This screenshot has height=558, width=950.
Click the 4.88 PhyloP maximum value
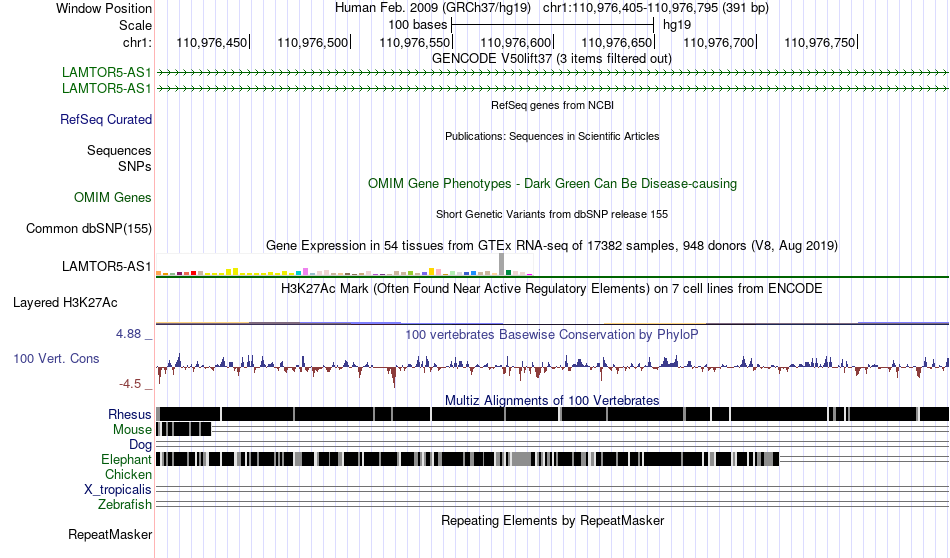tap(128, 334)
